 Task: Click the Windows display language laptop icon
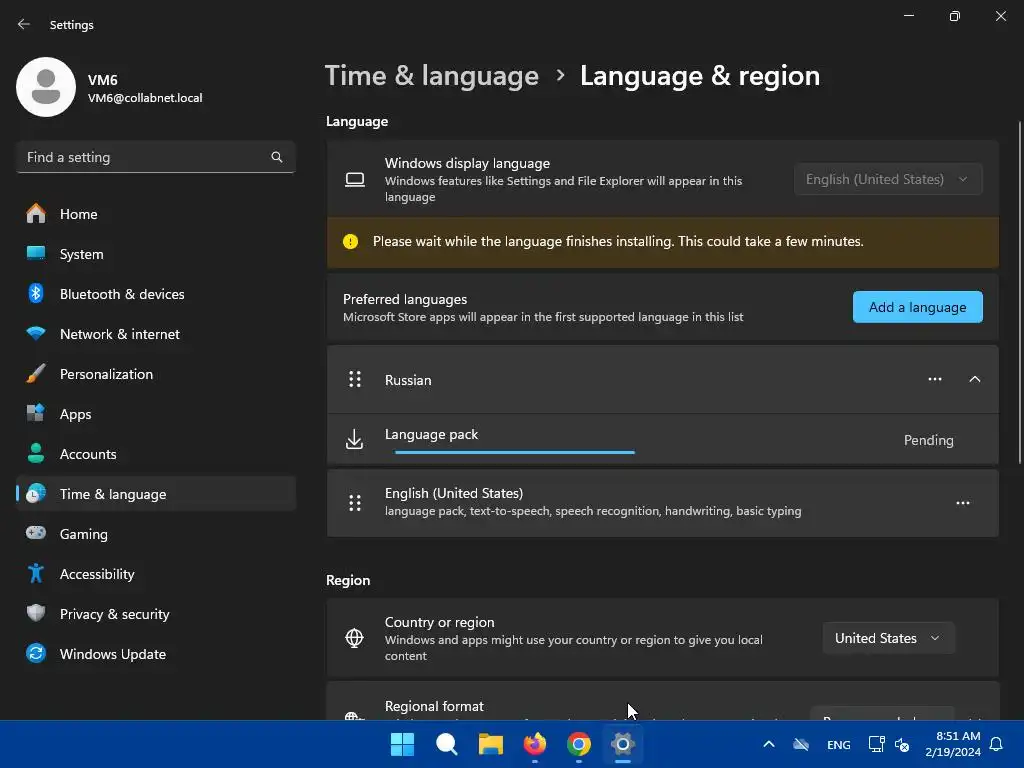355,180
